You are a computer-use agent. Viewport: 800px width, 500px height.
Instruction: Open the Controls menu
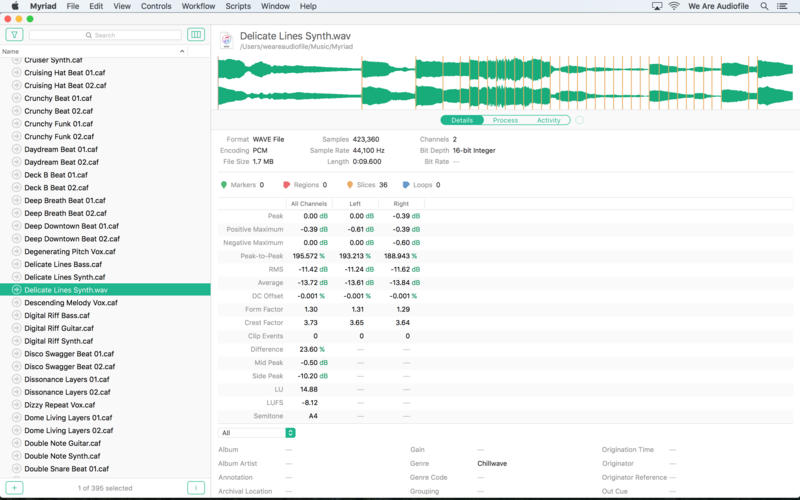tap(156, 6)
